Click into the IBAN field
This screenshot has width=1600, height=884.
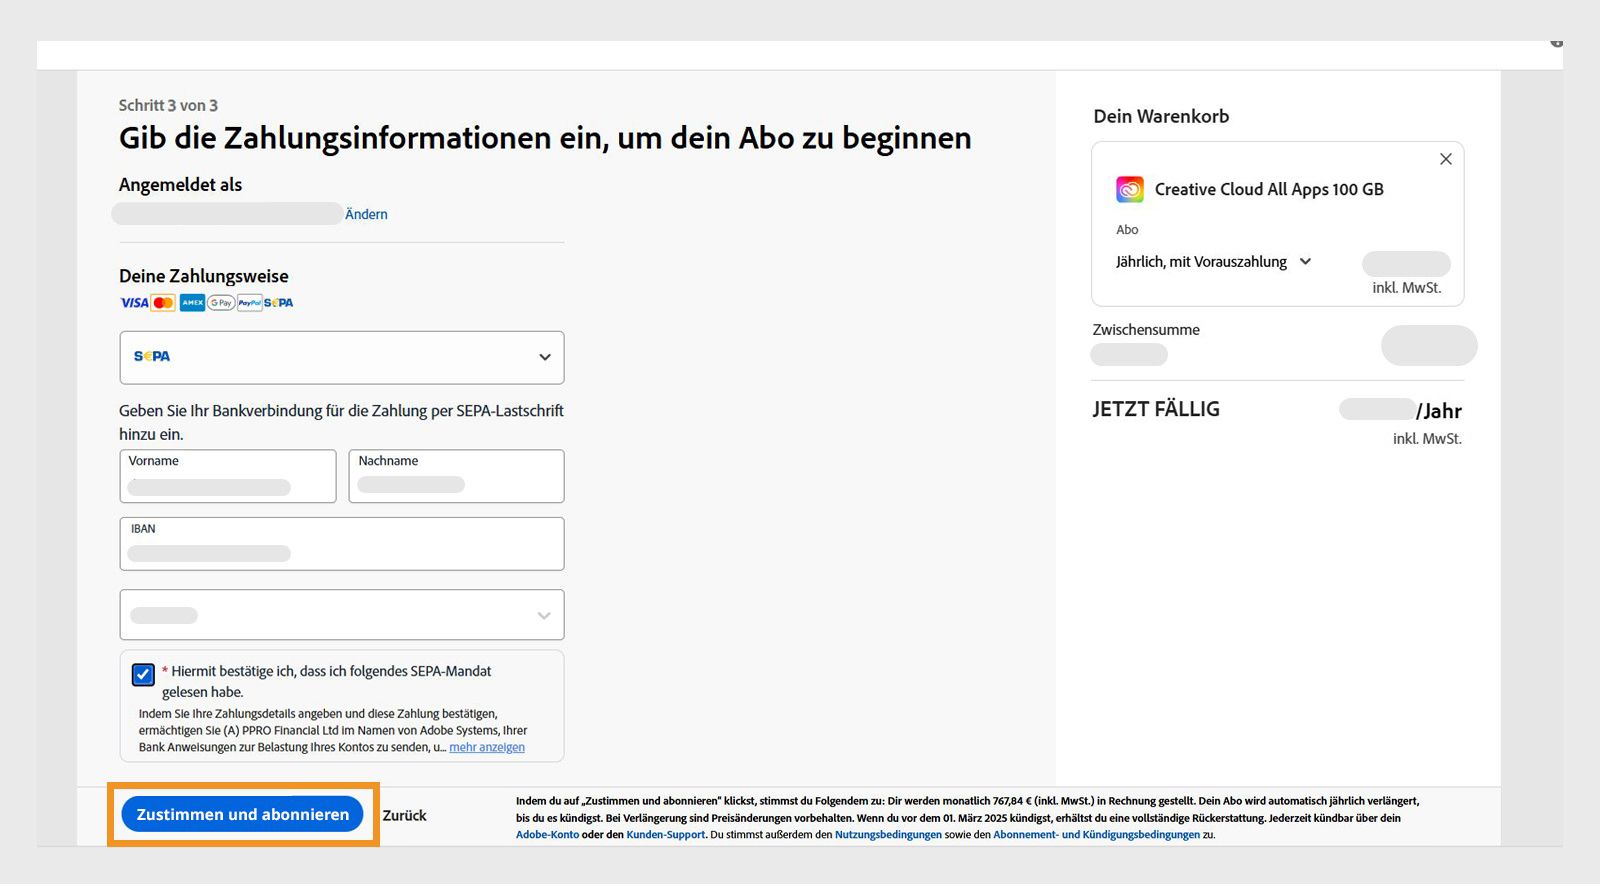(342, 544)
